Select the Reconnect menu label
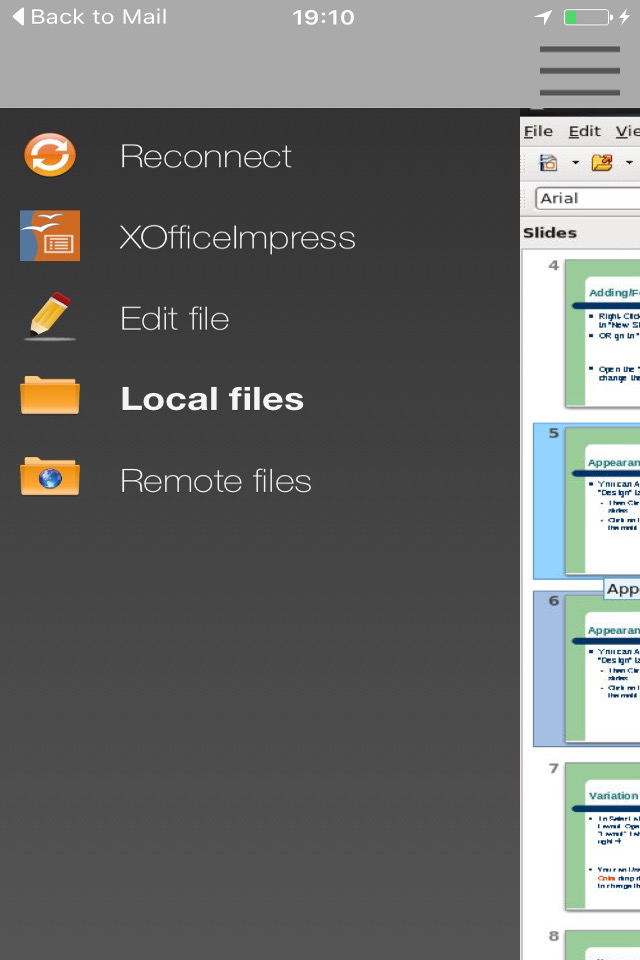Image resolution: width=640 pixels, height=960 pixels. pyautogui.click(x=206, y=157)
